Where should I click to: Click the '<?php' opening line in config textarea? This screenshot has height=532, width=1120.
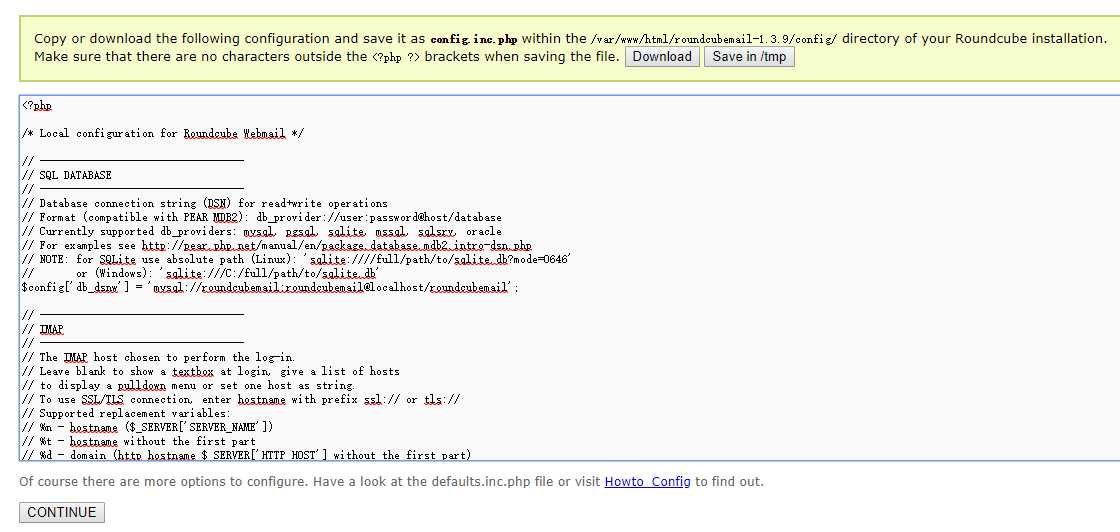click(37, 106)
